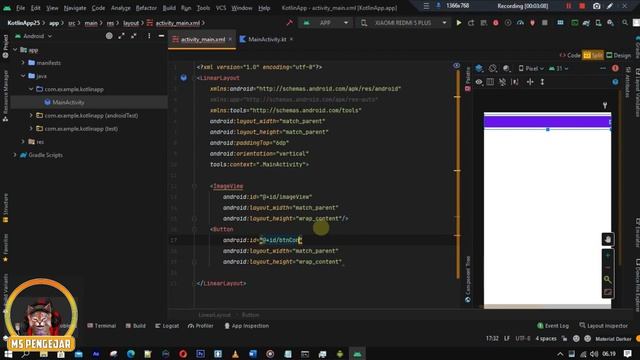
Task: Hide the Project tool window
Action: [161, 36]
